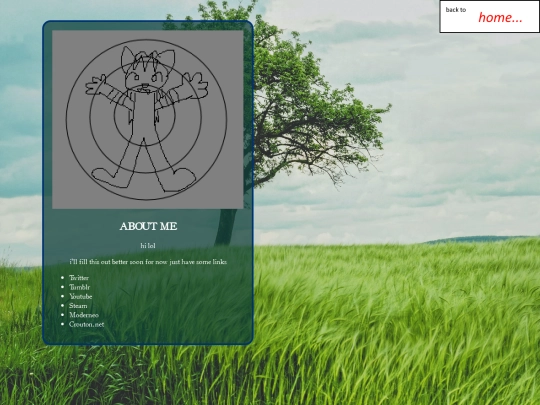Open the Crouton.net link
This screenshot has height=405, width=540.
coord(86,324)
